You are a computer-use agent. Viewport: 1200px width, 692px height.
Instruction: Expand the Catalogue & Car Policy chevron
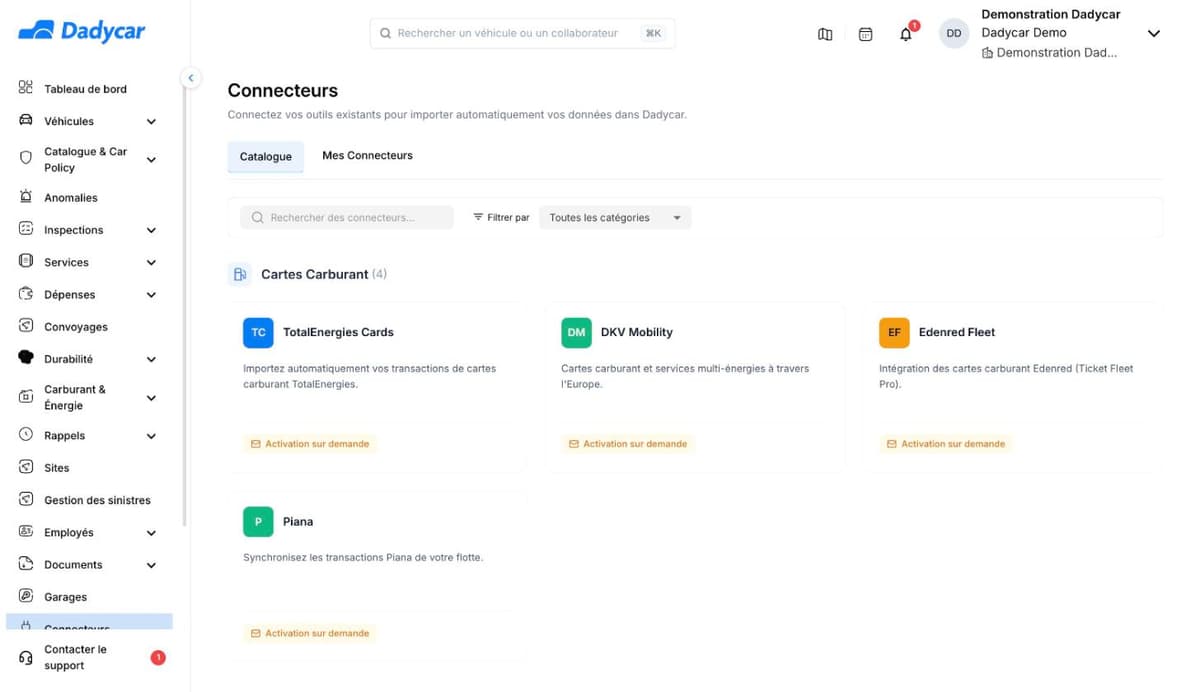(x=151, y=159)
